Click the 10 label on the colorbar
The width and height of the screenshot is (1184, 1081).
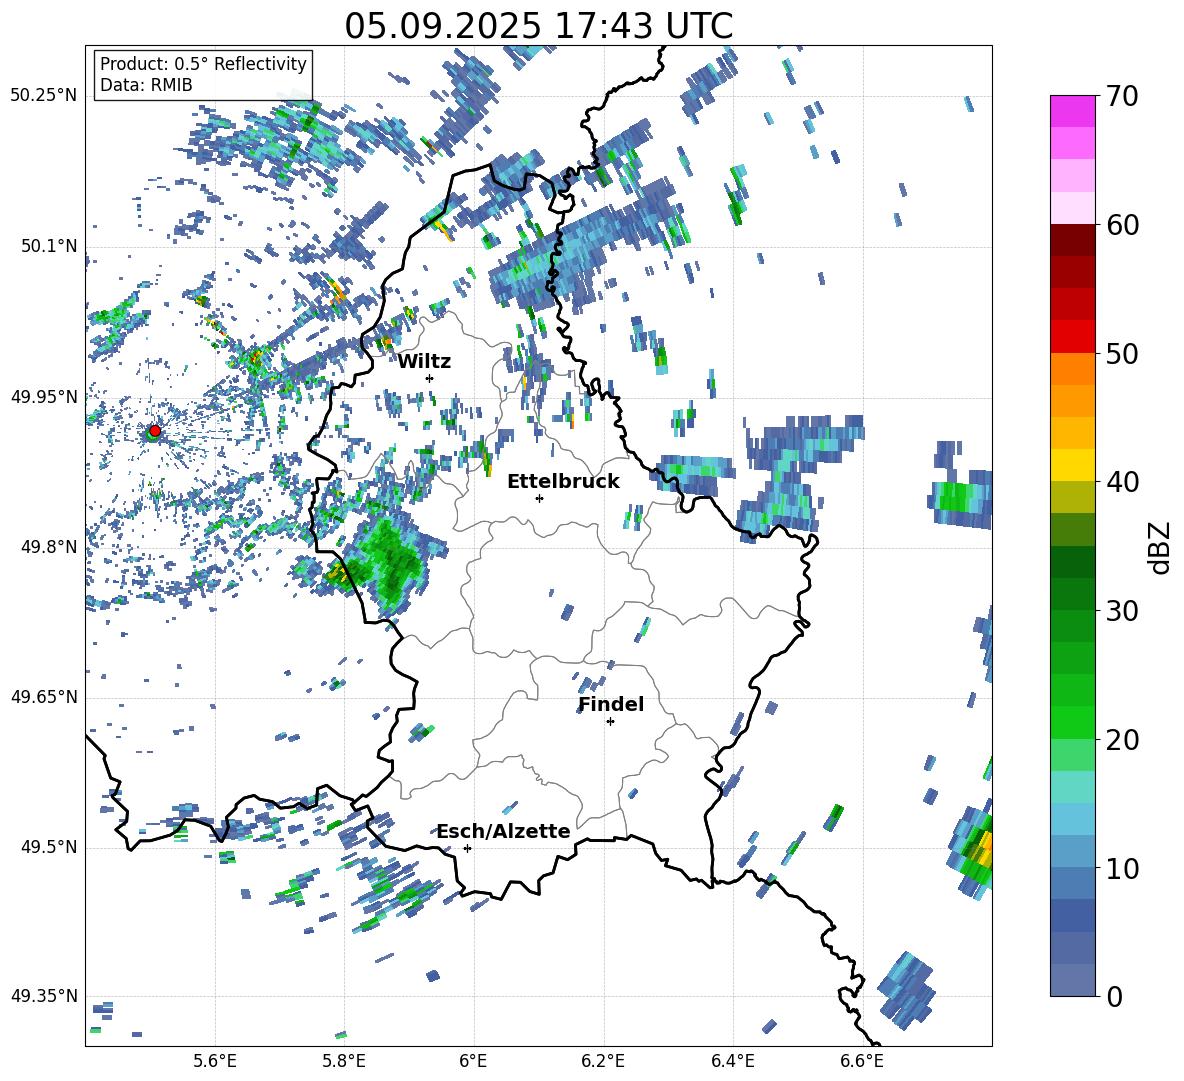pos(1122,868)
